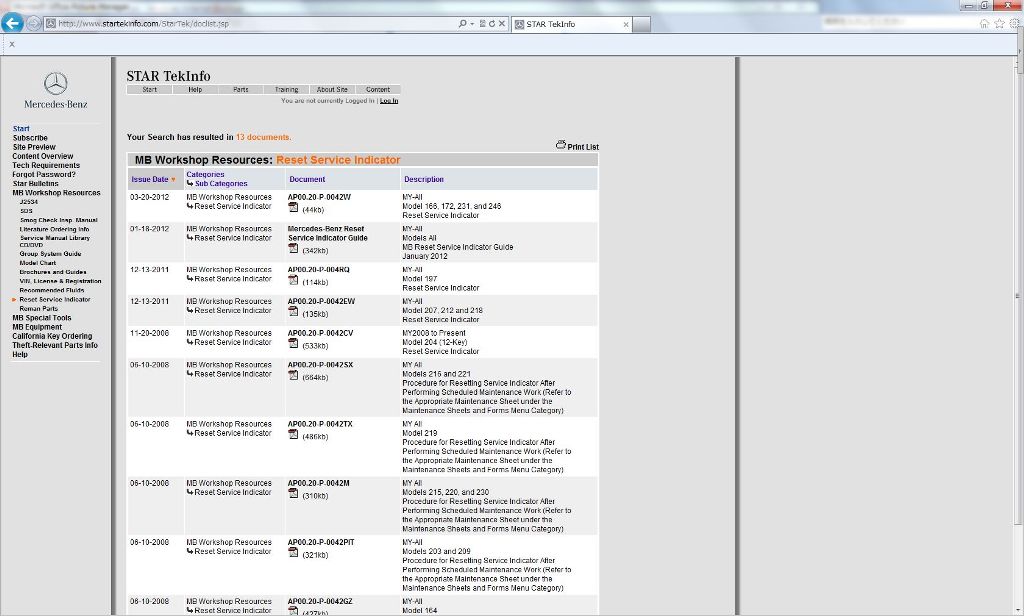Open document link AP00.20-P-0042W

pyautogui.click(x=319, y=197)
